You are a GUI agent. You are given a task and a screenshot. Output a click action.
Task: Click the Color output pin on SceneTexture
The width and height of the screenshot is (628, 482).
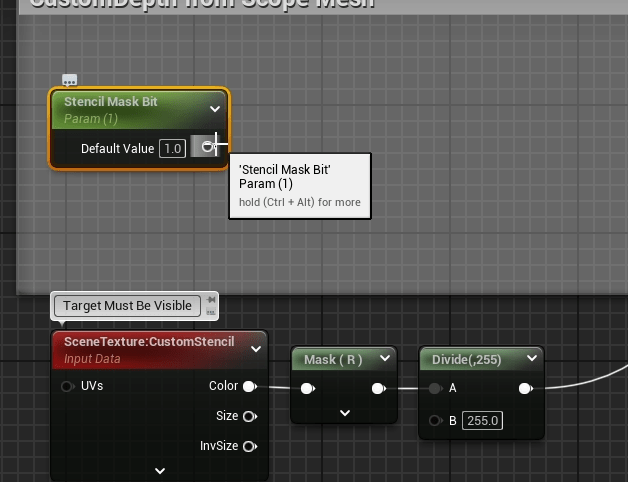point(249,386)
